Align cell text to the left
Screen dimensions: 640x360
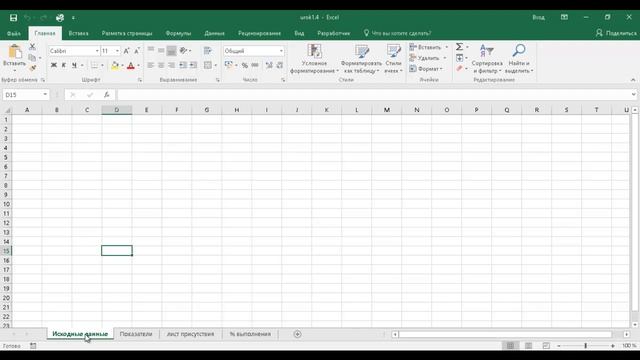coord(151,65)
